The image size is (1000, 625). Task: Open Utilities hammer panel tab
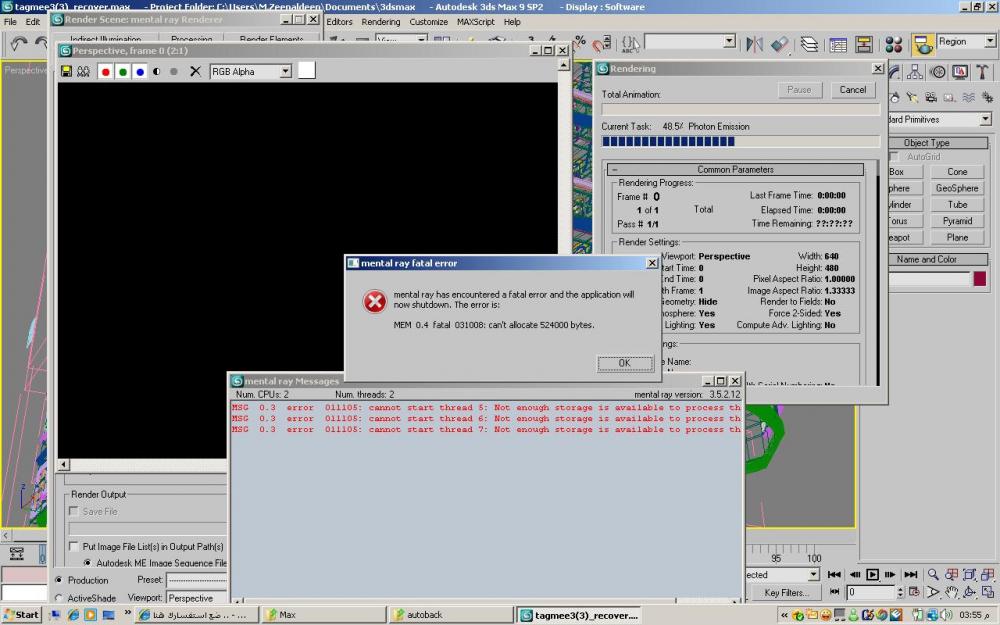982,72
